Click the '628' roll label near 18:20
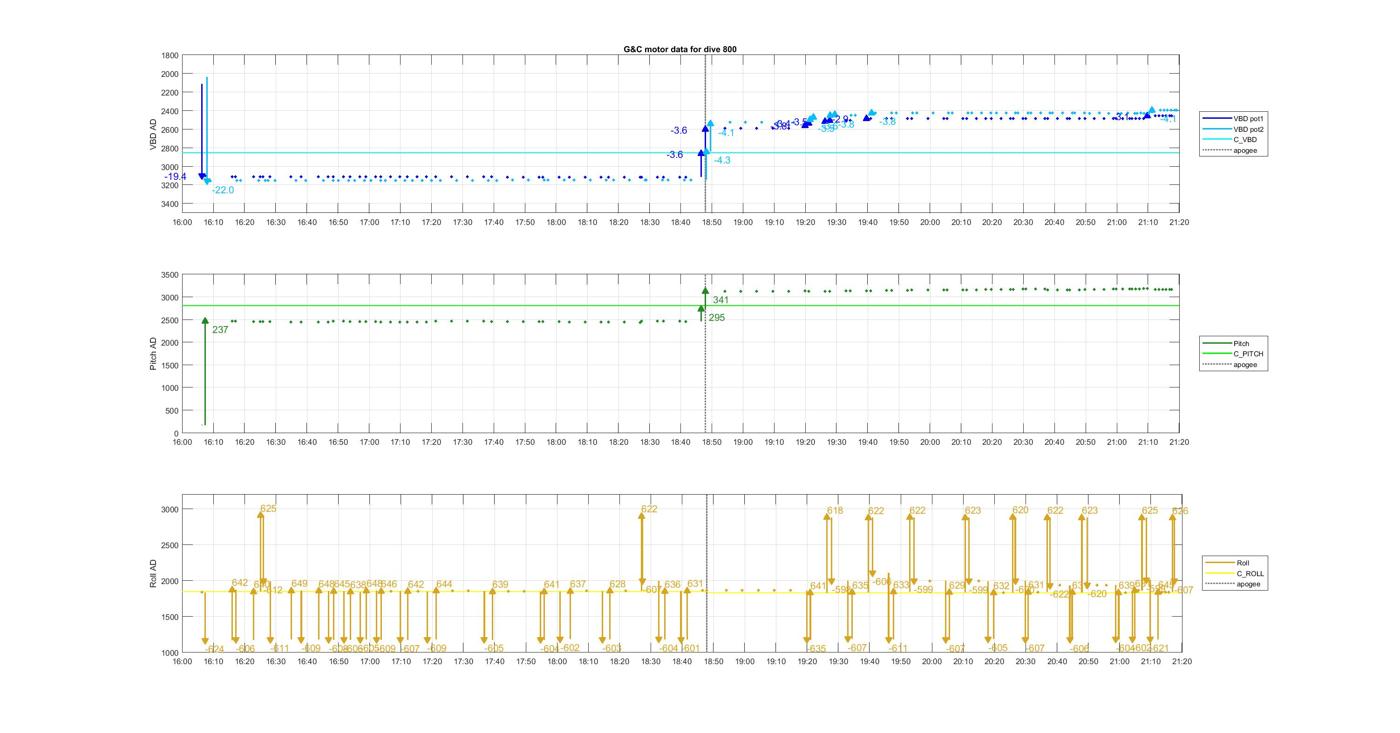The height and width of the screenshot is (733, 1400). (x=617, y=584)
